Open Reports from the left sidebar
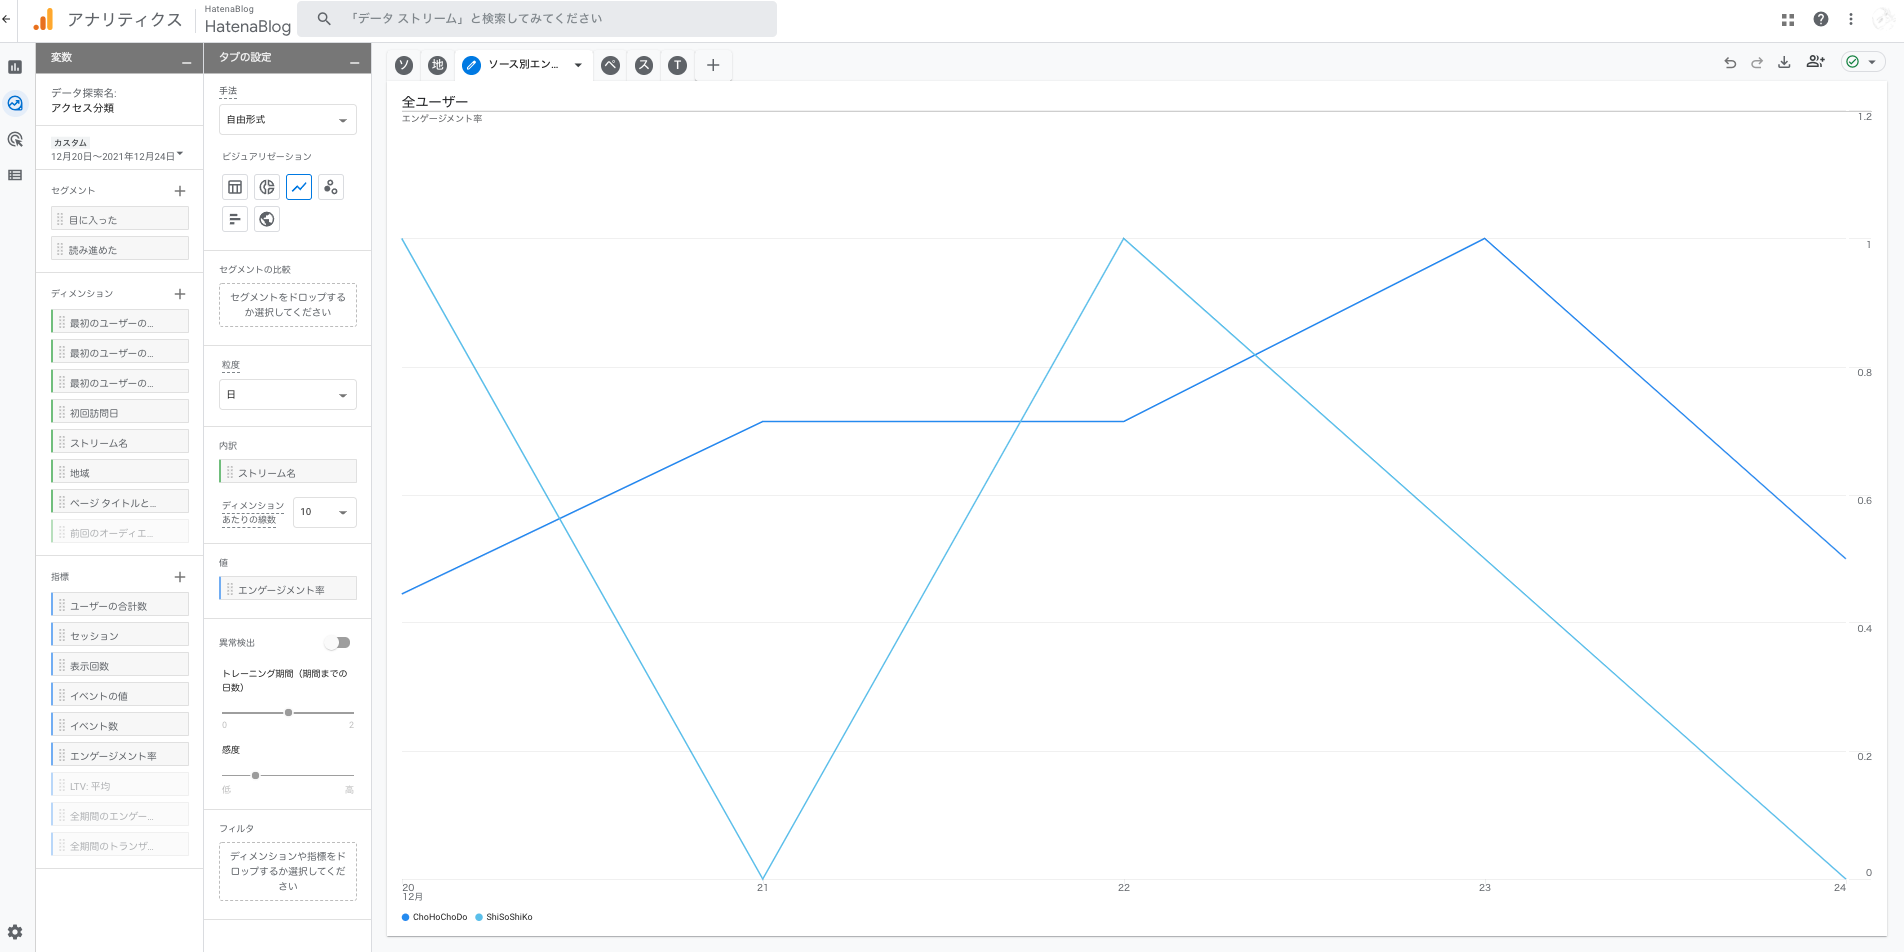The height and width of the screenshot is (952, 1904). [15, 67]
